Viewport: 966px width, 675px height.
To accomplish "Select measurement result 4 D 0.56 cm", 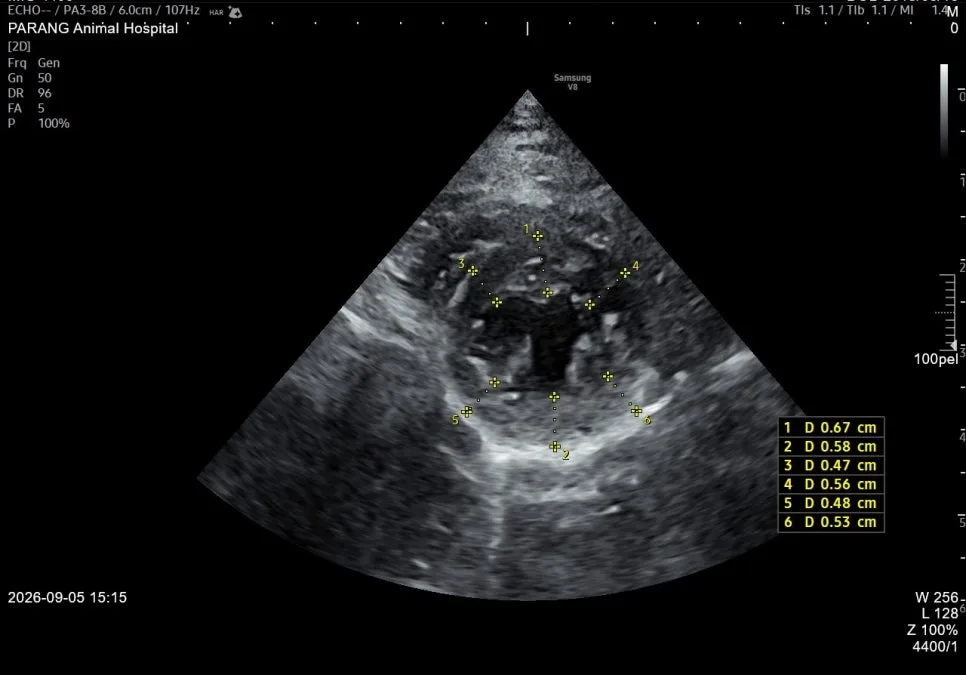I will click(831, 484).
